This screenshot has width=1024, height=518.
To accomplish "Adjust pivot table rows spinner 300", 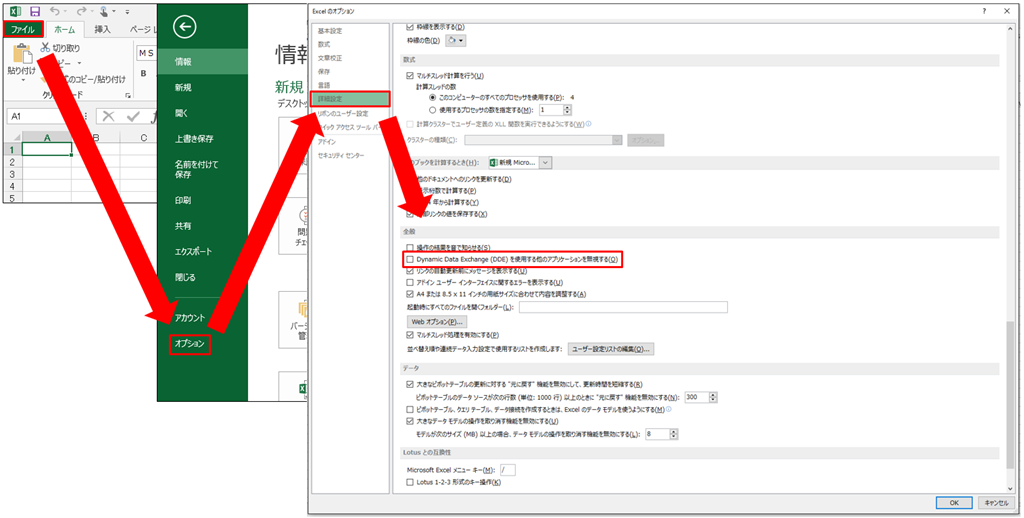I will [x=713, y=397].
